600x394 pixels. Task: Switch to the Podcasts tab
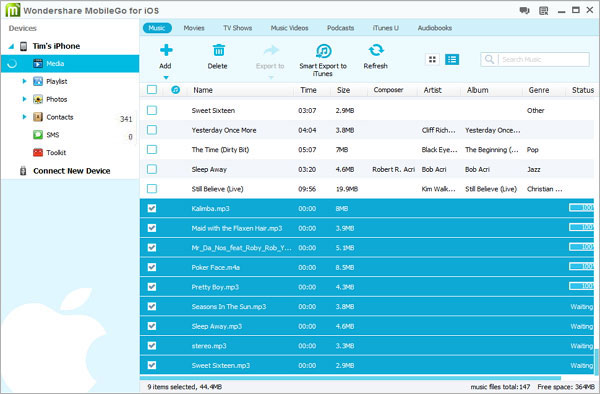pyautogui.click(x=341, y=28)
